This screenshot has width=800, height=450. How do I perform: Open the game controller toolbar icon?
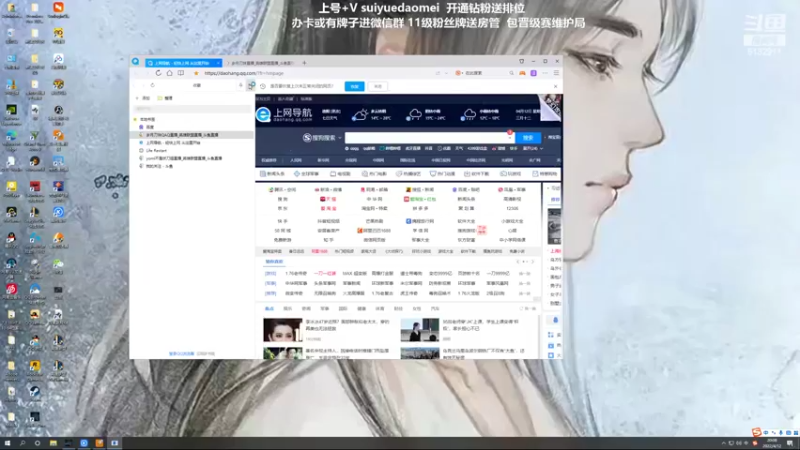pos(522,73)
